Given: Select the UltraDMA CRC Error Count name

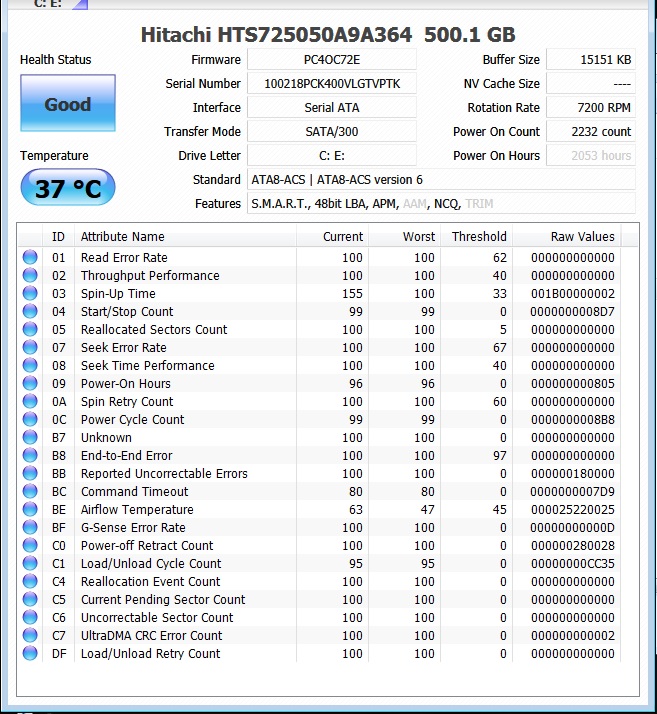Looking at the screenshot, I should click(152, 636).
